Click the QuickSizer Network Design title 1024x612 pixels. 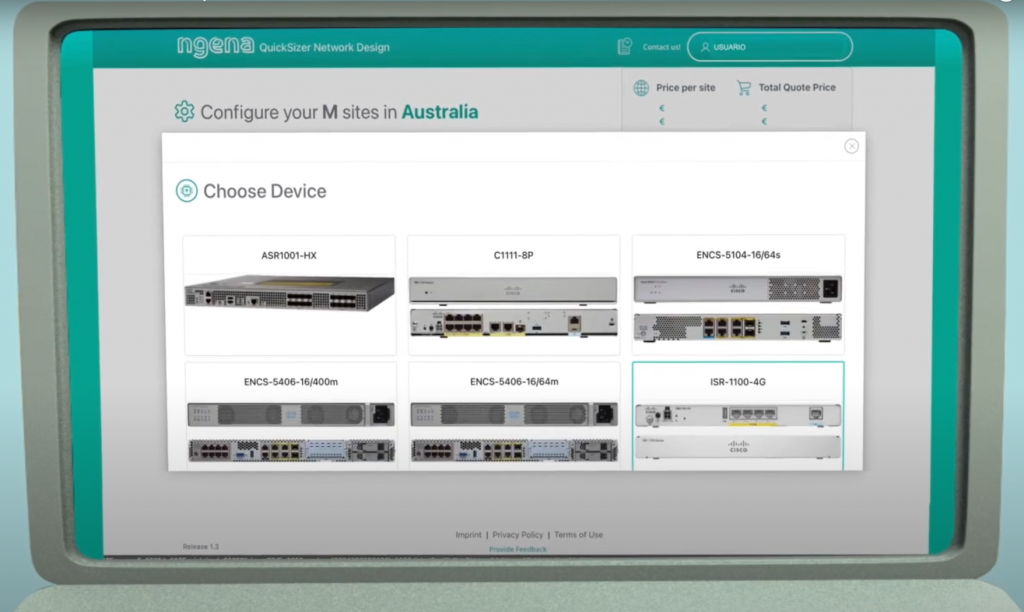click(x=325, y=47)
